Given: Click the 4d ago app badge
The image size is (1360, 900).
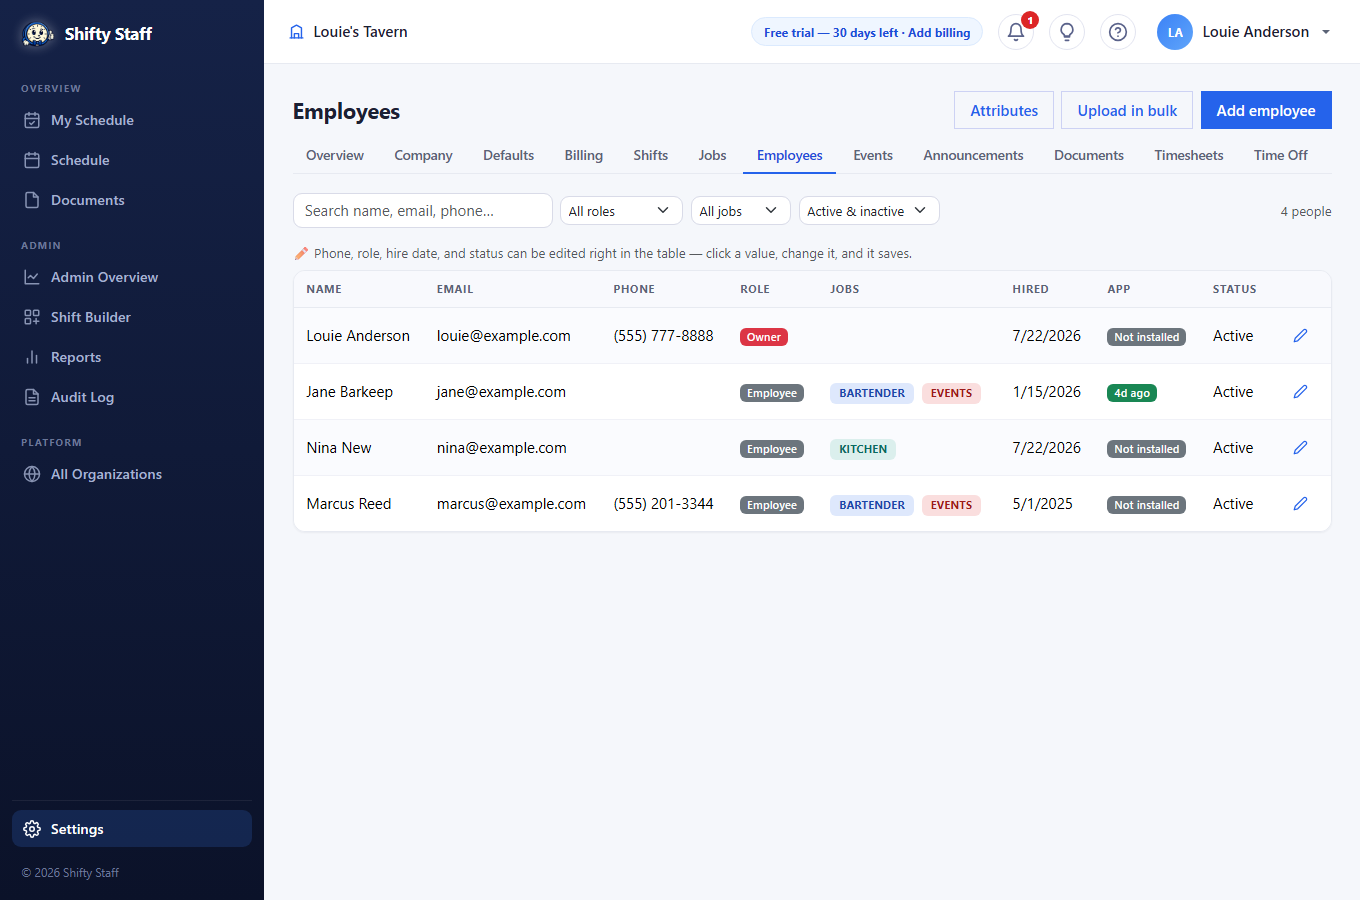Looking at the screenshot, I should (1132, 393).
